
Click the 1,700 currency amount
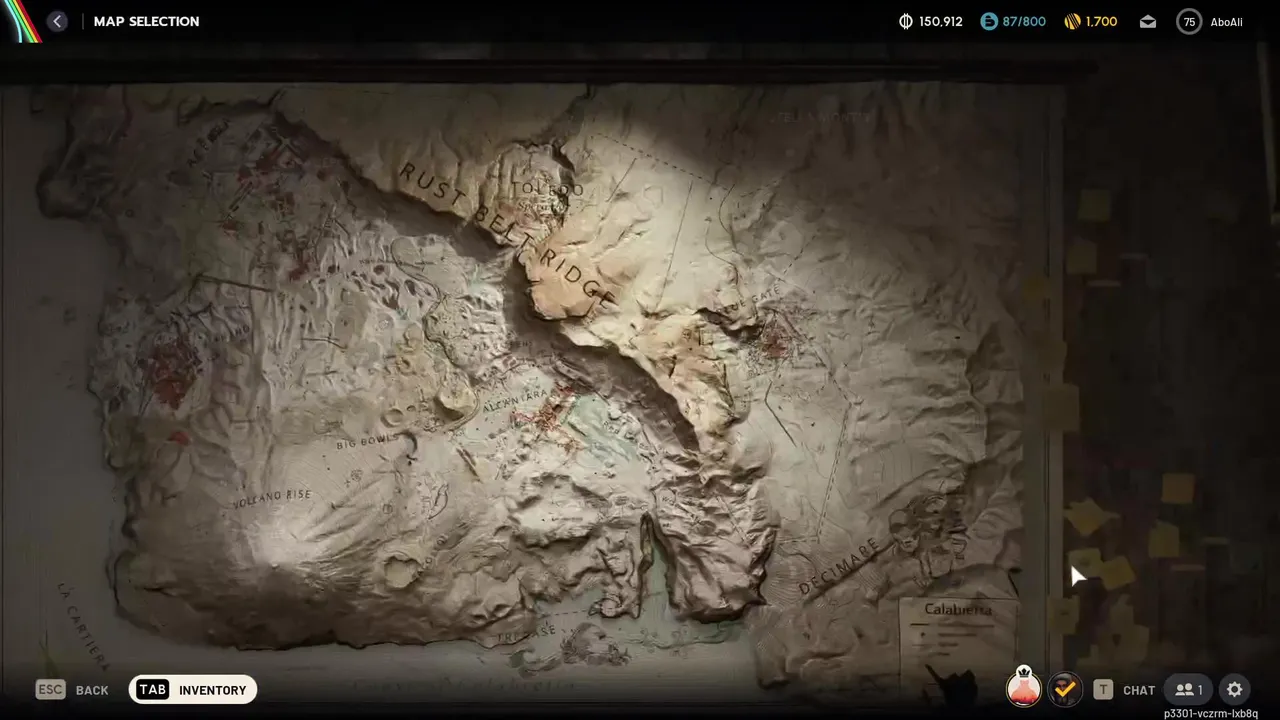[x=1101, y=21]
